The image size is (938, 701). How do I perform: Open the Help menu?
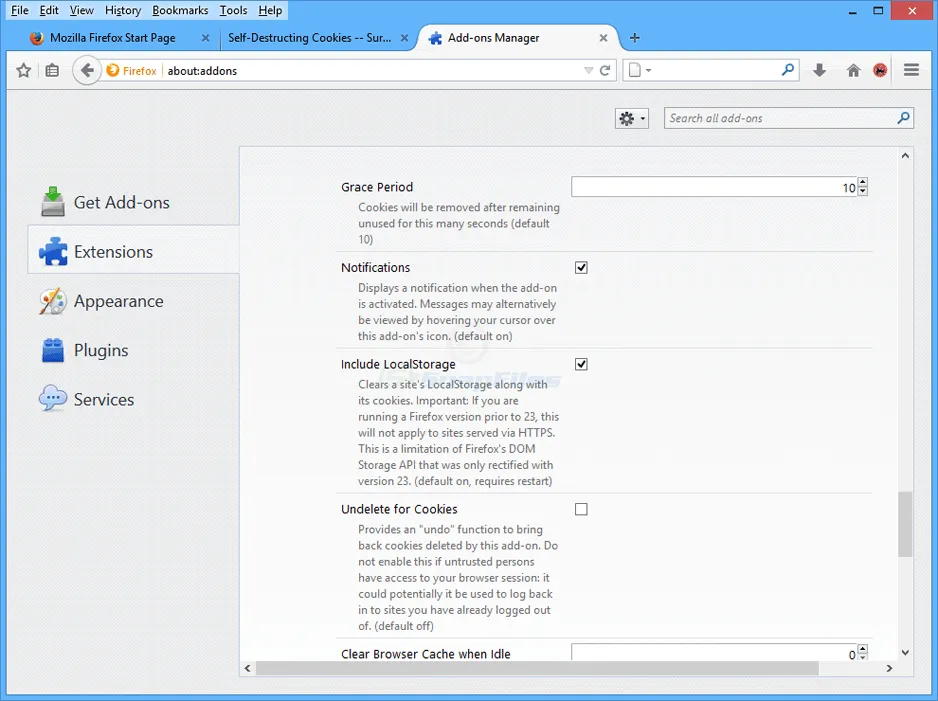(x=270, y=10)
